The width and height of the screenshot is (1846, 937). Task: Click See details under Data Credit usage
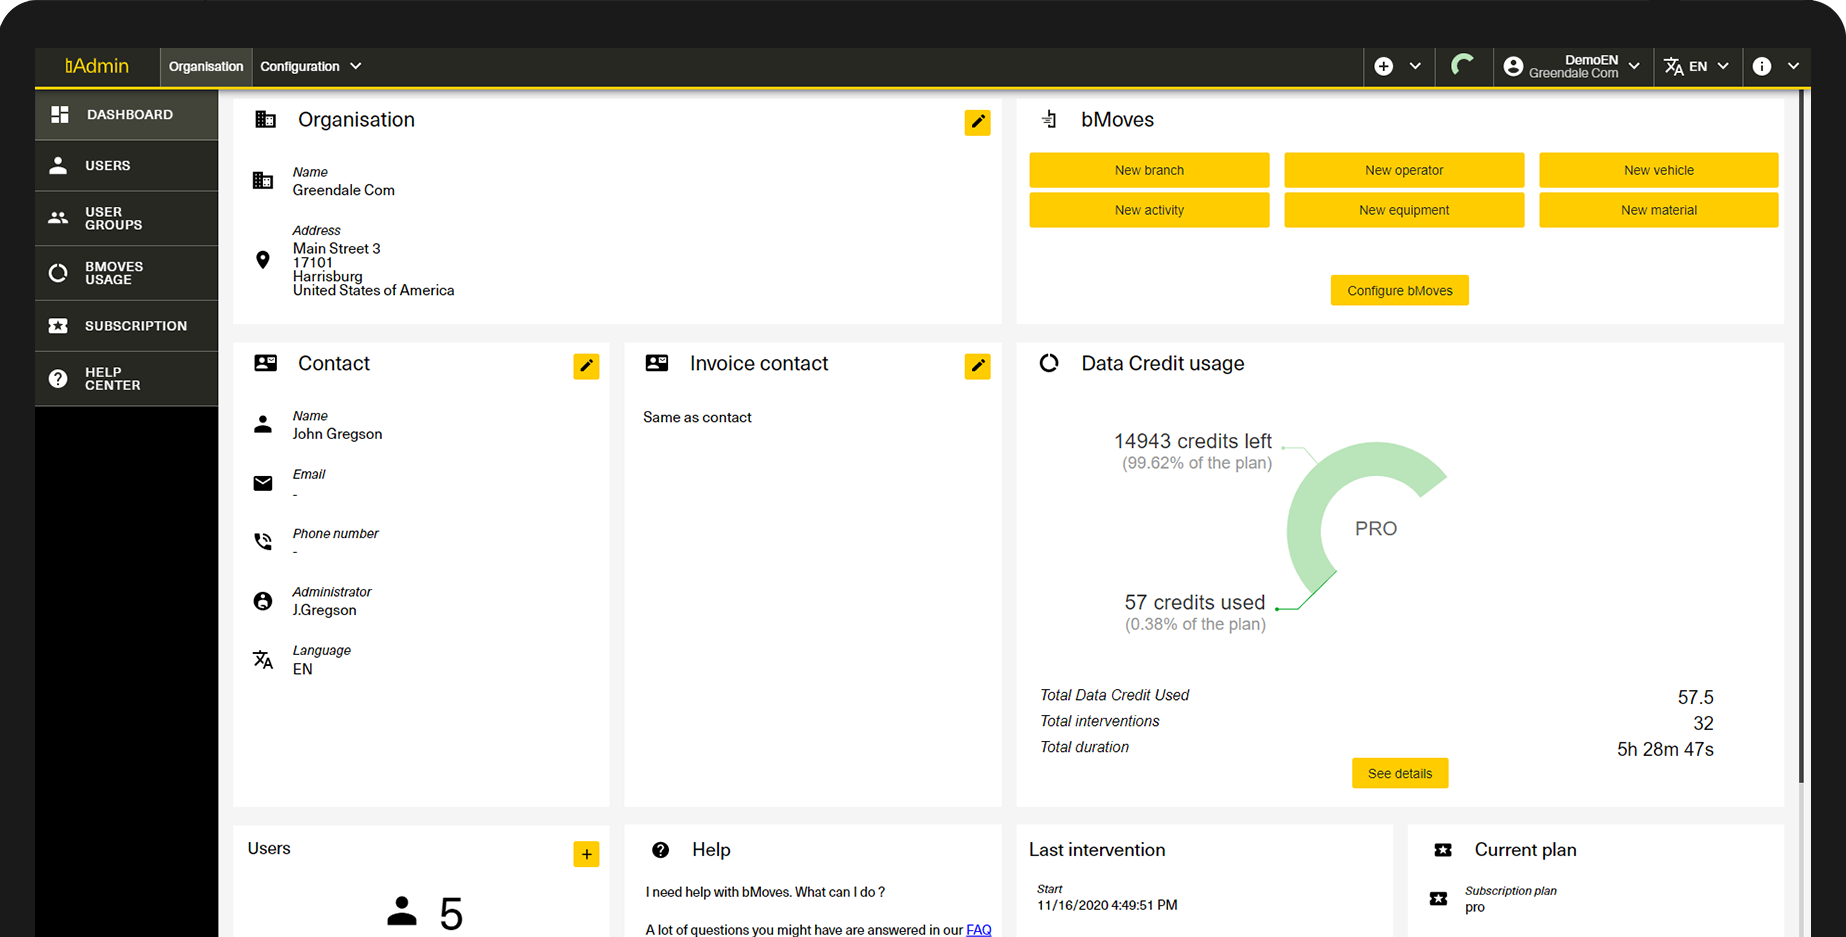pyautogui.click(x=1399, y=773)
